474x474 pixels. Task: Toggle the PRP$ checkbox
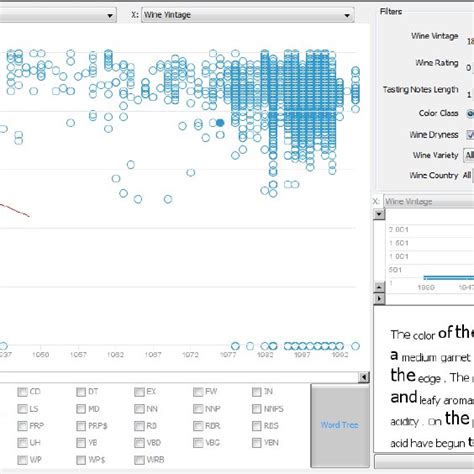[x=81, y=426]
